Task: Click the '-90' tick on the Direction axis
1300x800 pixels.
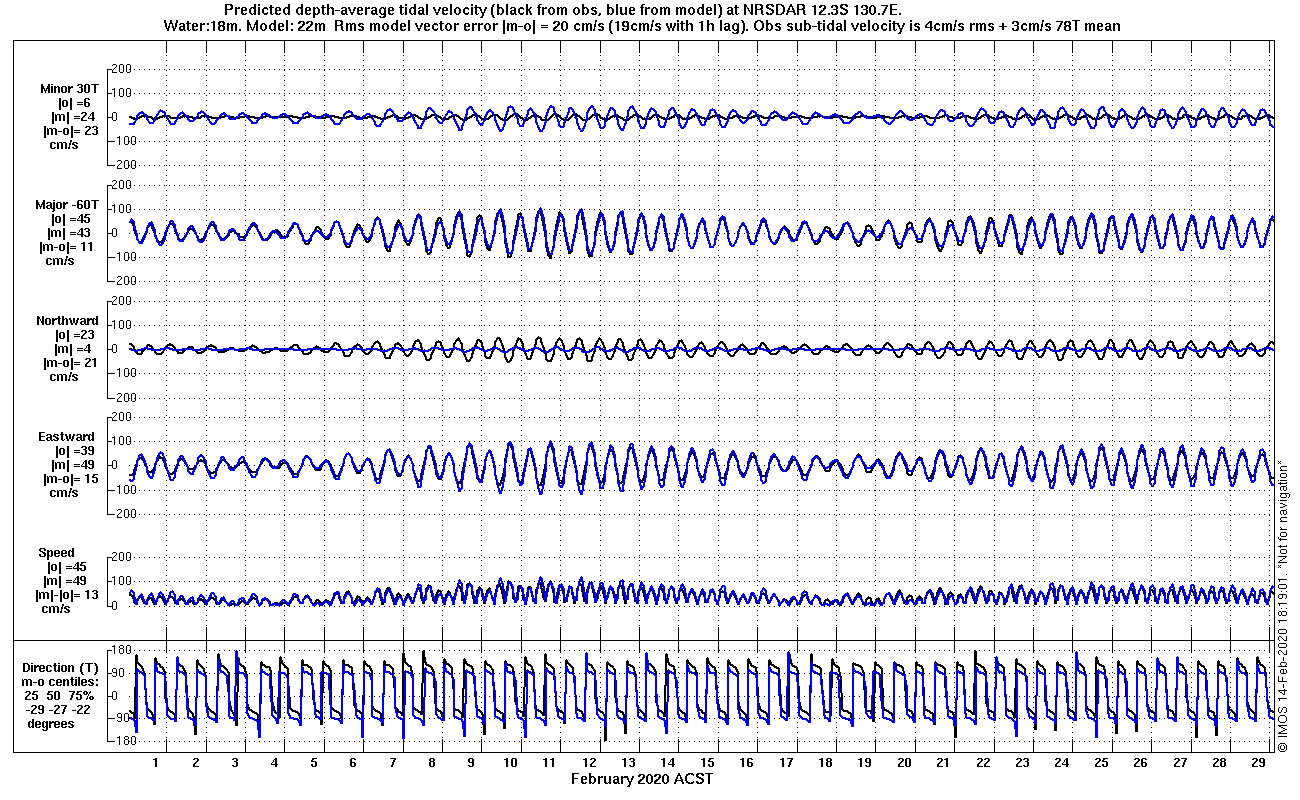Action: pos(122,718)
